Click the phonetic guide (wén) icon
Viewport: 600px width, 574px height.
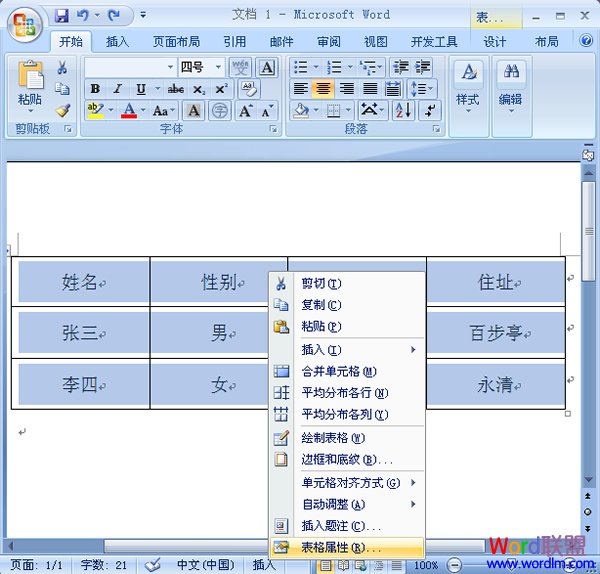240,68
